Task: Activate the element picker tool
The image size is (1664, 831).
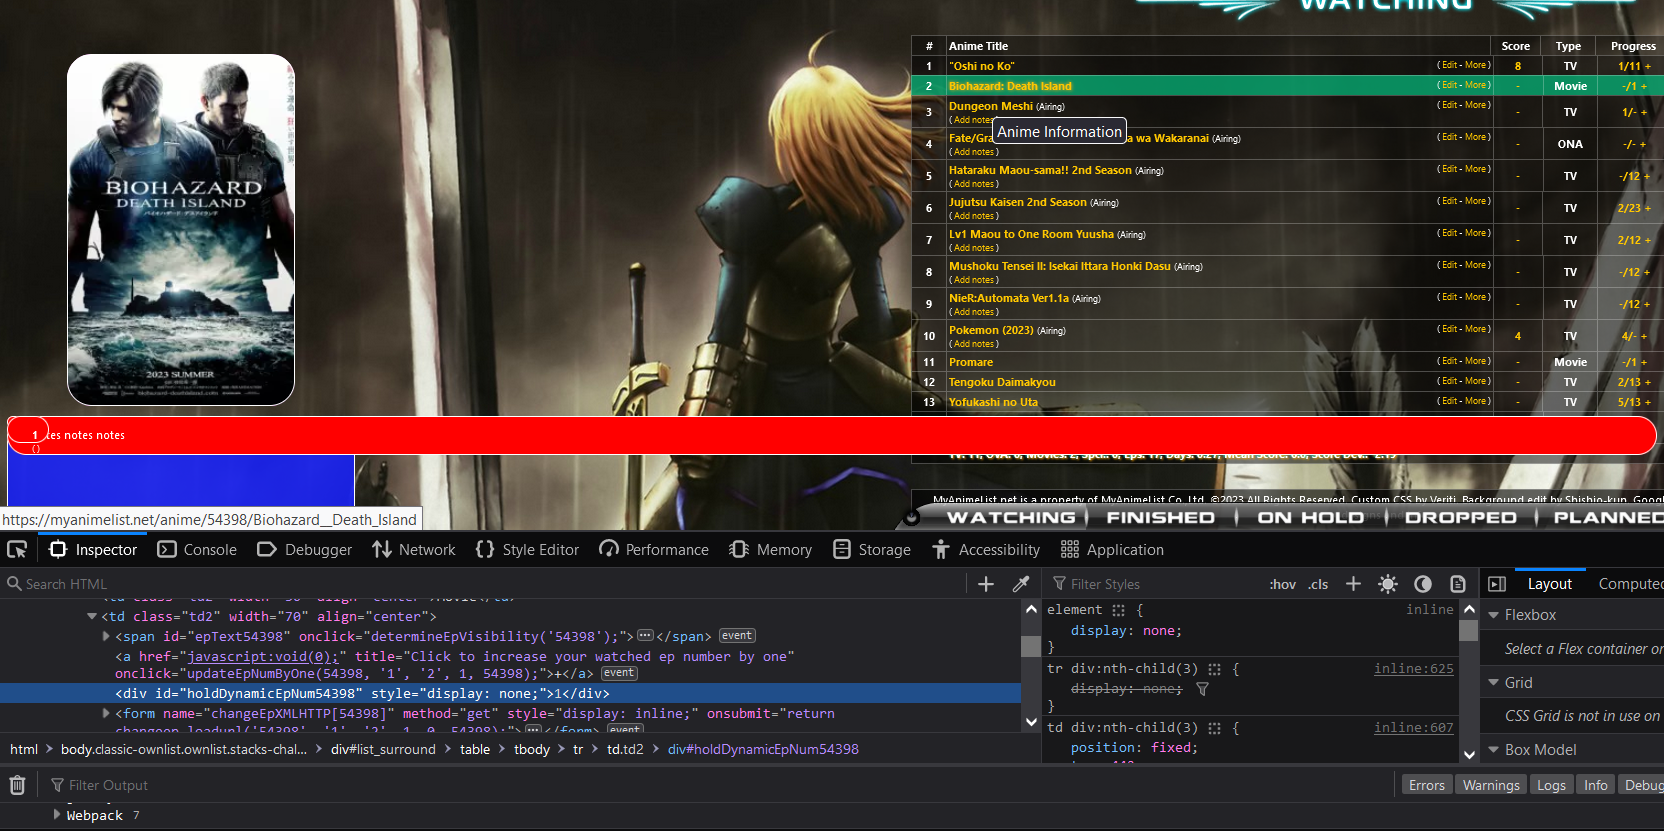Action: click(17, 549)
